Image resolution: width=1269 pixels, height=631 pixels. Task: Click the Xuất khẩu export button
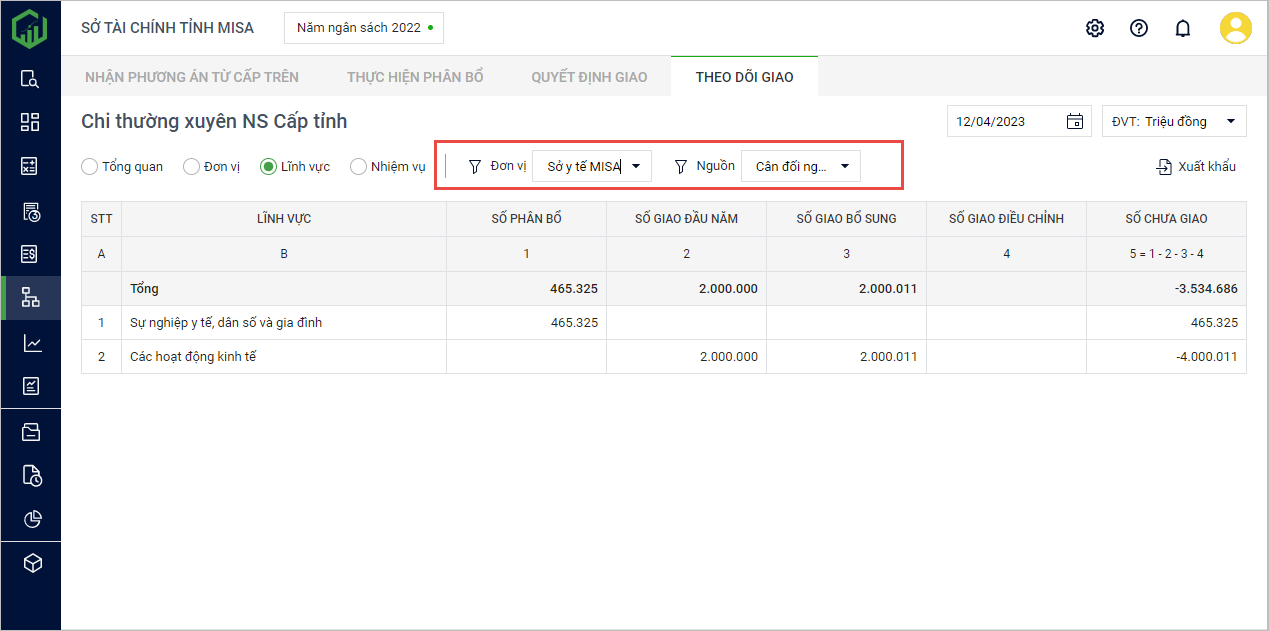tap(1196, 167)
